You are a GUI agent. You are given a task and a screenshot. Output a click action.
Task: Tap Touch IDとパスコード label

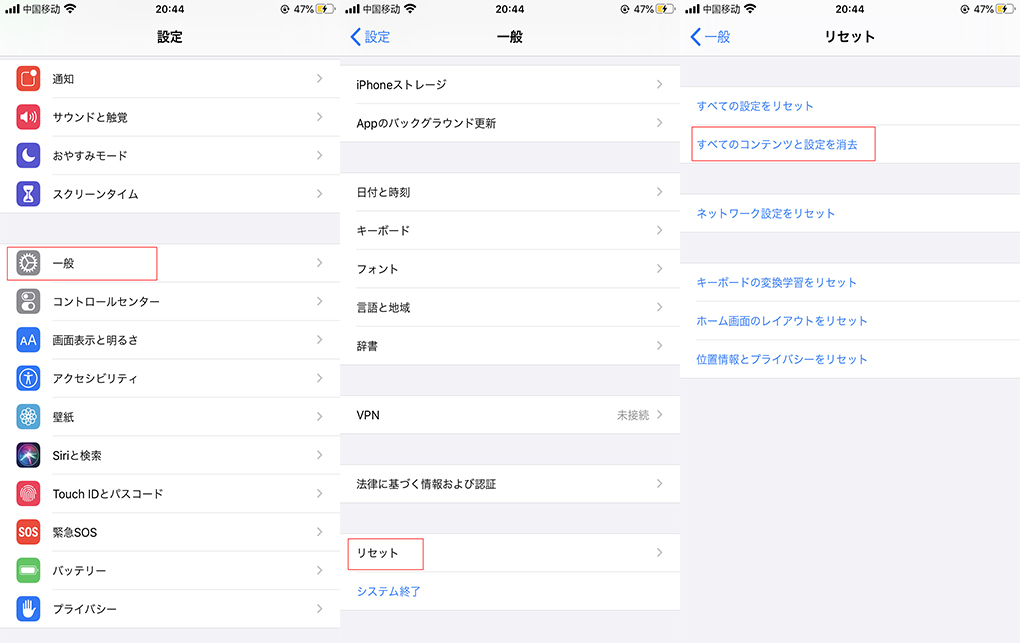coord(108,494)
